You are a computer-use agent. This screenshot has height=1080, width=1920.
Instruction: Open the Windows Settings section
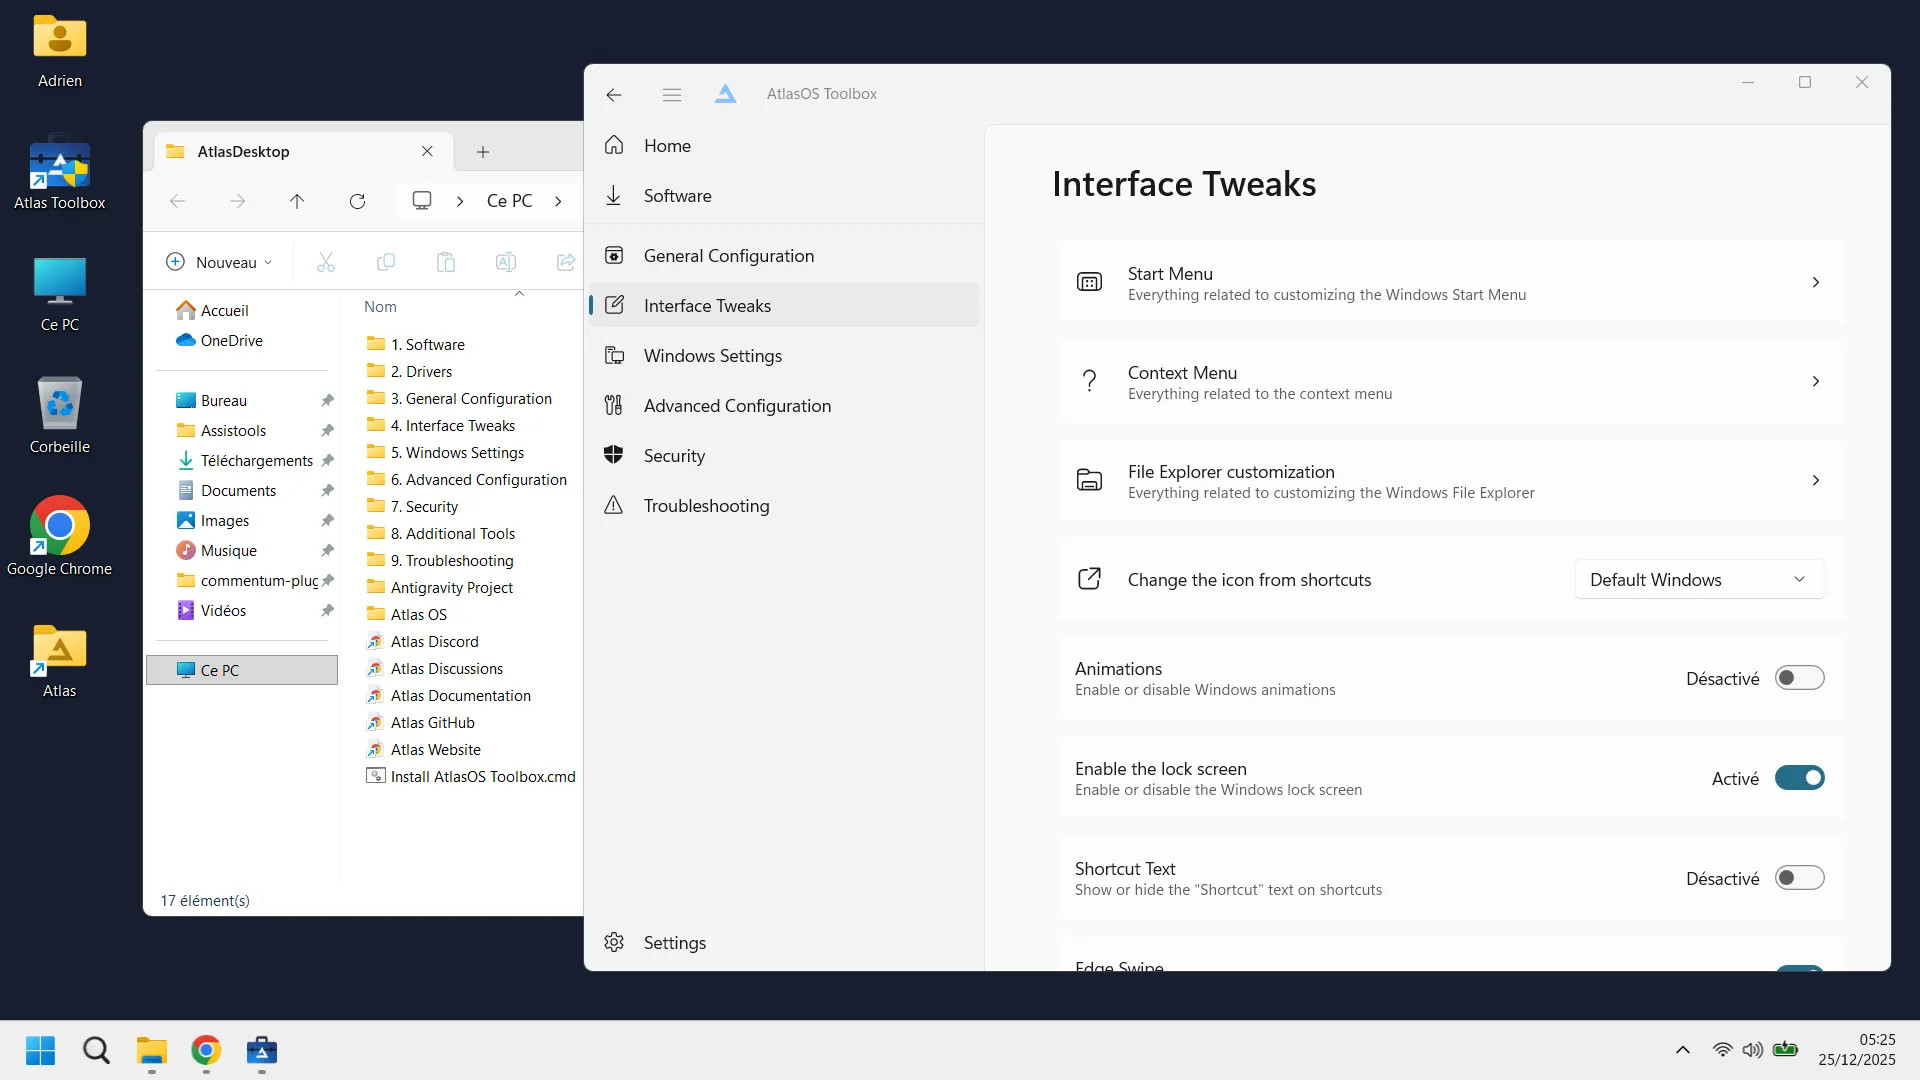point(712,355)
